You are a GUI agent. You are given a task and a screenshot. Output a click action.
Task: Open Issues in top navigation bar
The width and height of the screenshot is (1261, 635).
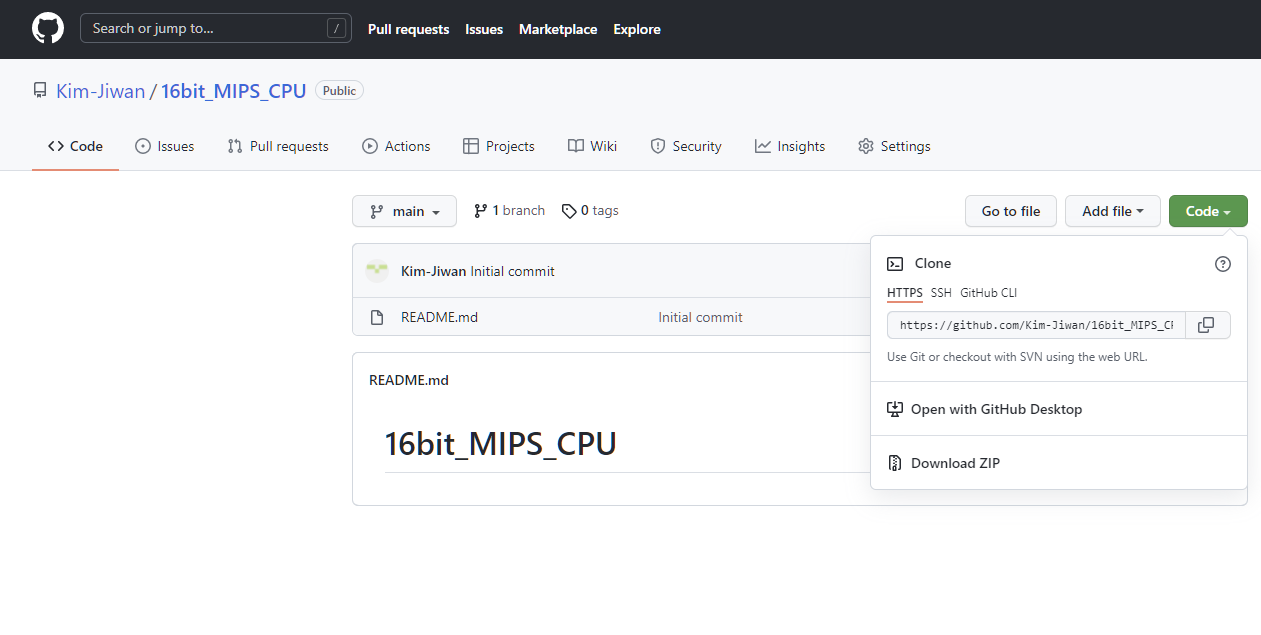pyautogui.click(x=484, y=29)
